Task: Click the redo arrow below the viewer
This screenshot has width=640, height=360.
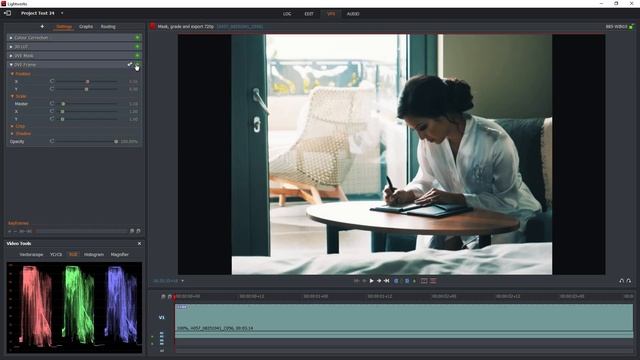Action: tap(629, 281)
